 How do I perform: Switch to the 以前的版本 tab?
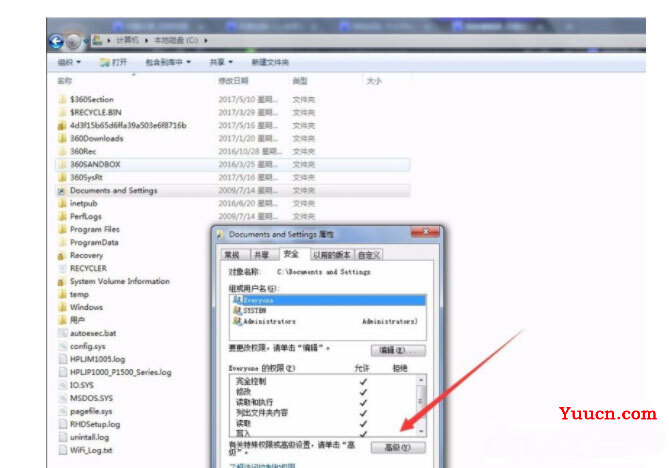[x=332, y=255]
